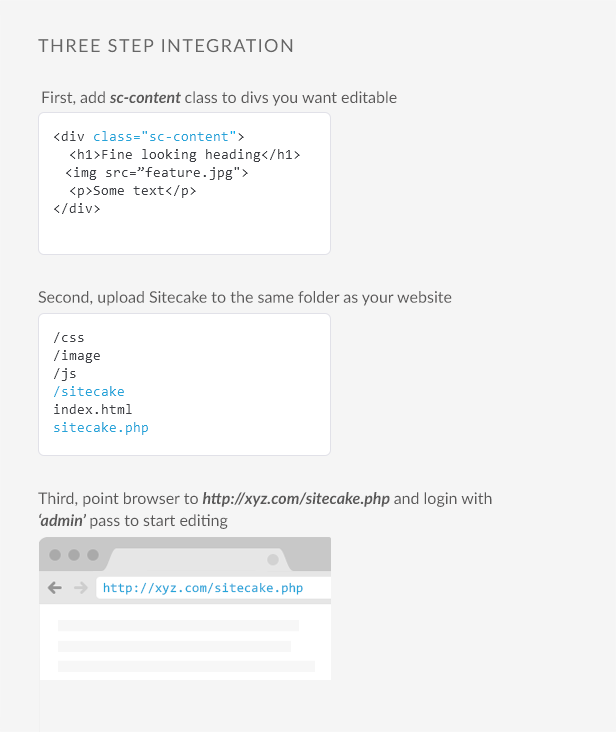Image resolution: width=616 pixels, height=732 pixels.
Task: Select the browser tab in mockup
Action: (198, 559)
